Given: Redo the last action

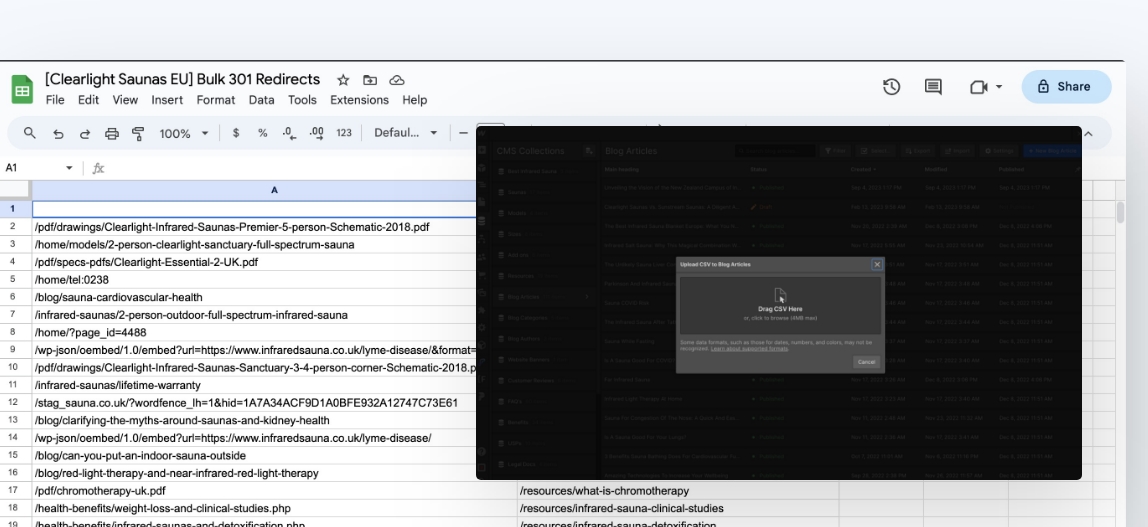Looking at the screenshot, I should point(85,133).
